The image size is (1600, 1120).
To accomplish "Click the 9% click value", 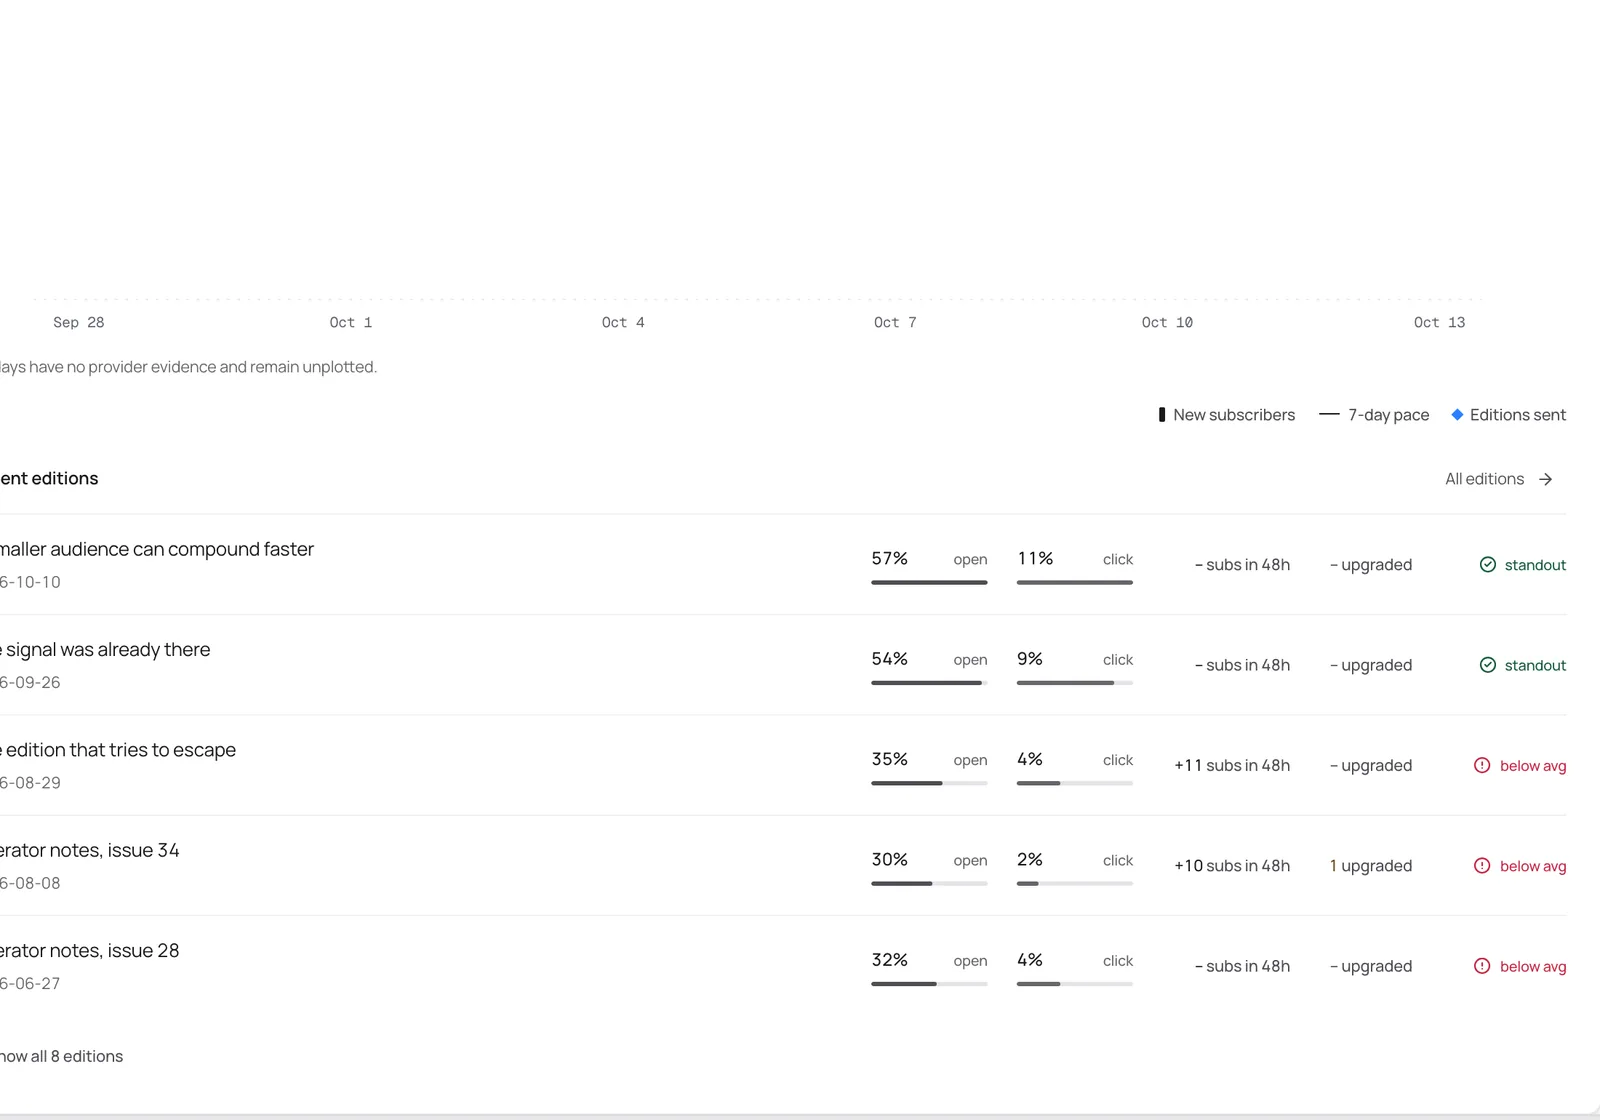I will coord(1030,659).
